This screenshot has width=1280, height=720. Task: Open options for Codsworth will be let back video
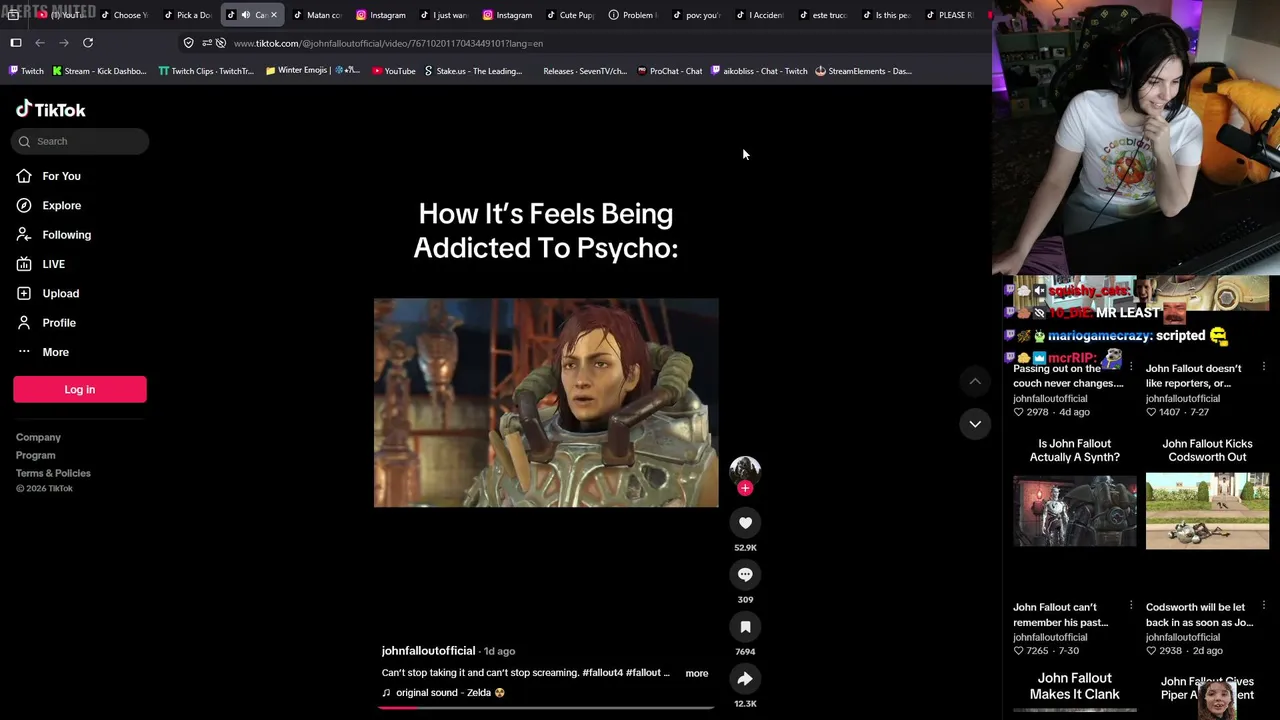pyautogui.click(x=1264, y=606)
